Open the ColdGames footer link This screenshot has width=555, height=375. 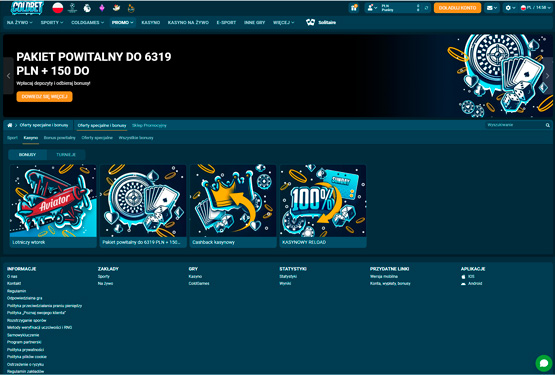[x=199, y=283]
